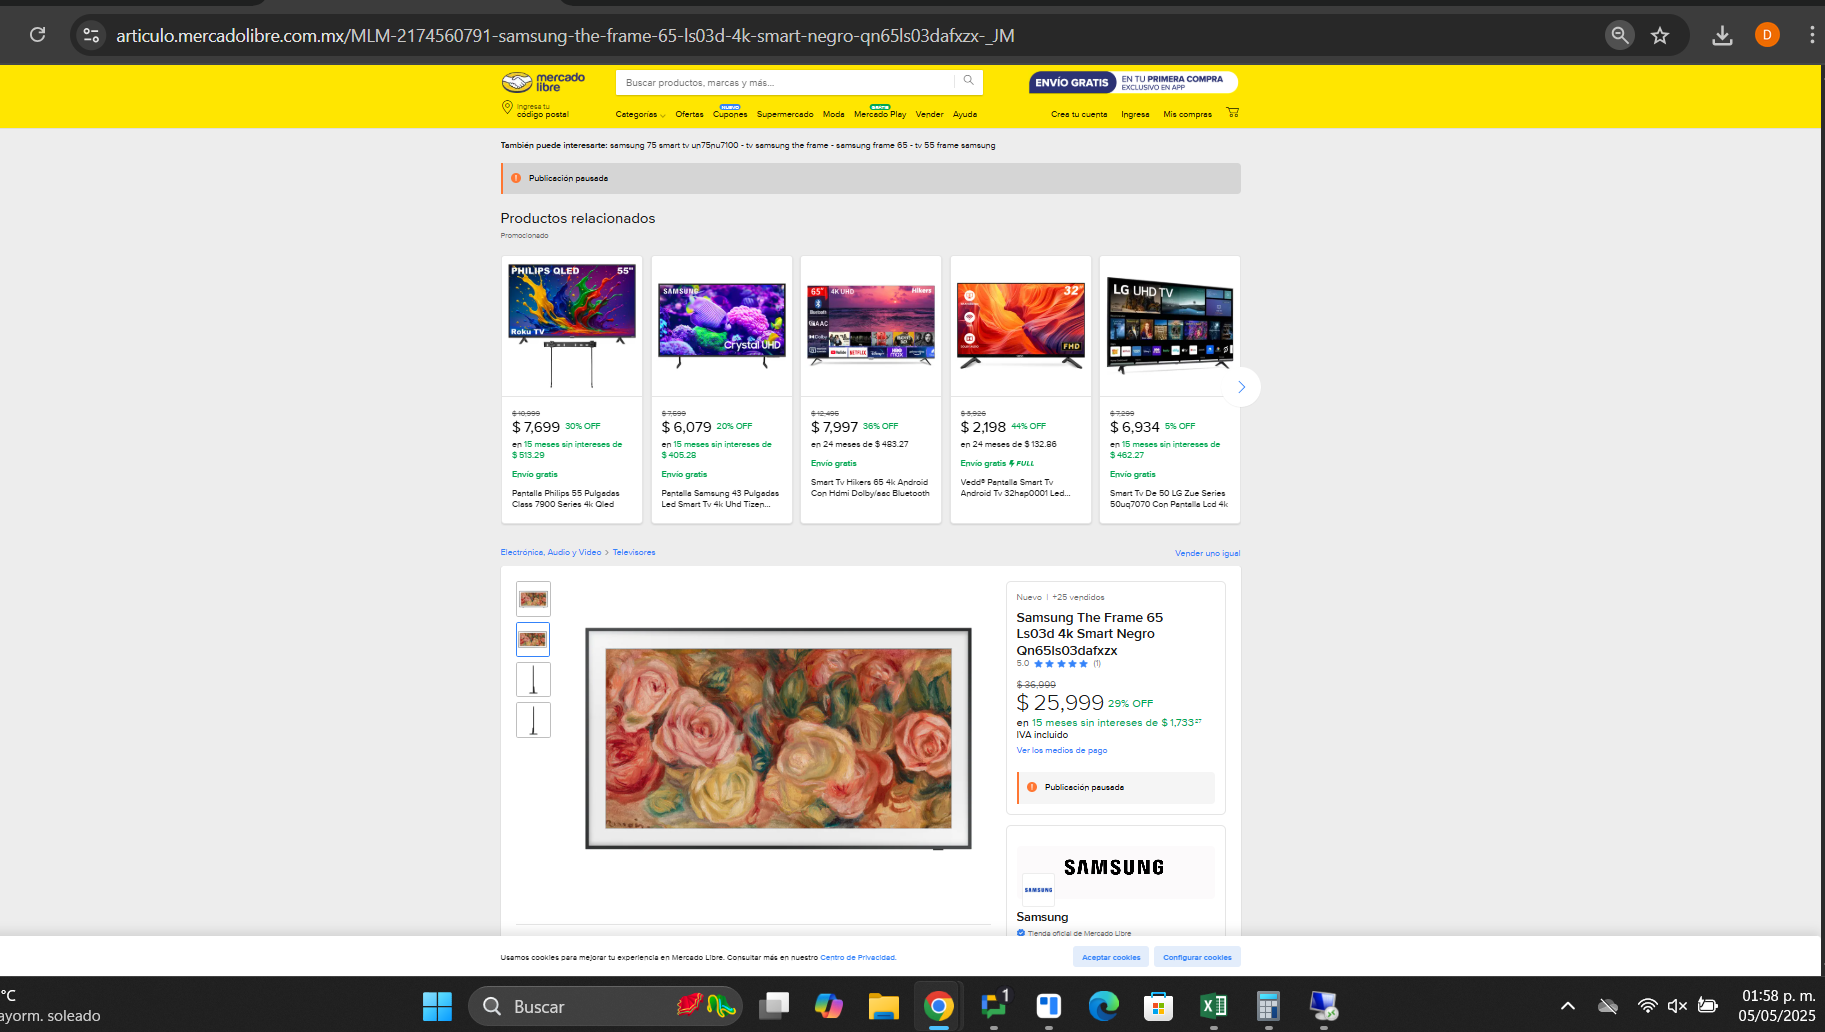This screenshot has width=1825, height=1032.
Task: Open site information icon in address bar
Action: [x=91, y=35]
